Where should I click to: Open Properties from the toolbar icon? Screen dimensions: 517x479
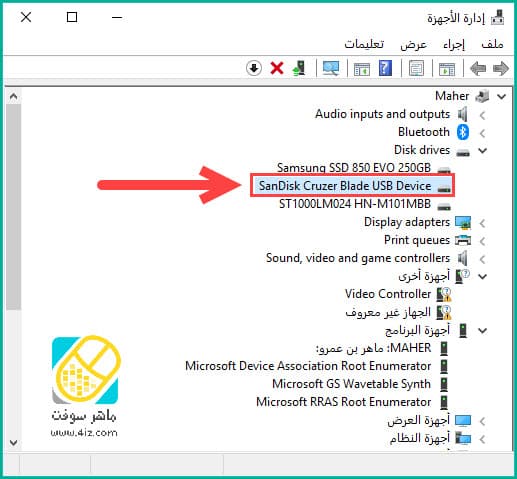416,69
